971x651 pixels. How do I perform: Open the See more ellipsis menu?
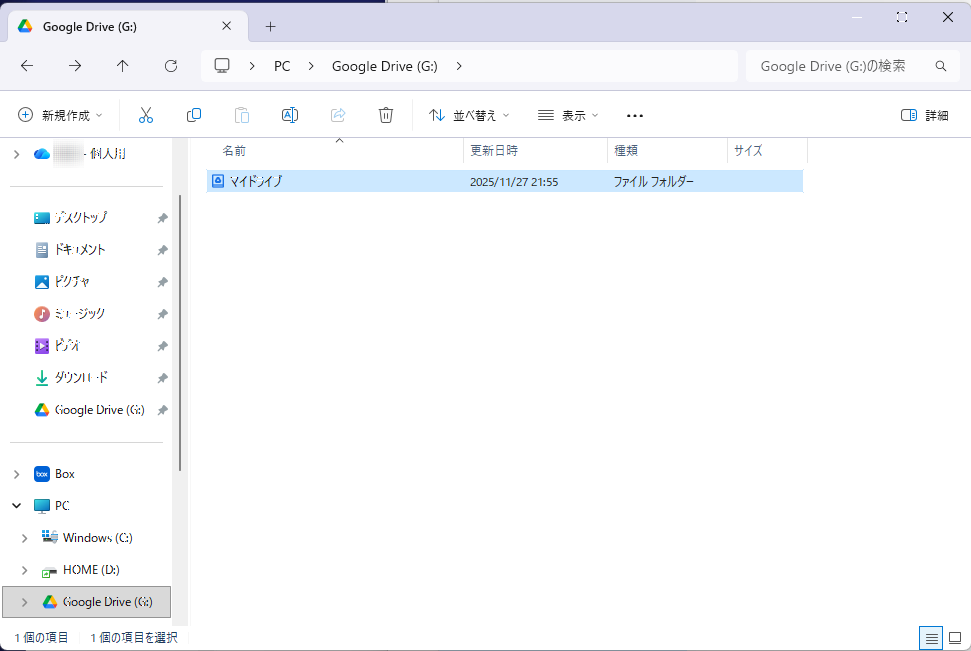point(635,115)
